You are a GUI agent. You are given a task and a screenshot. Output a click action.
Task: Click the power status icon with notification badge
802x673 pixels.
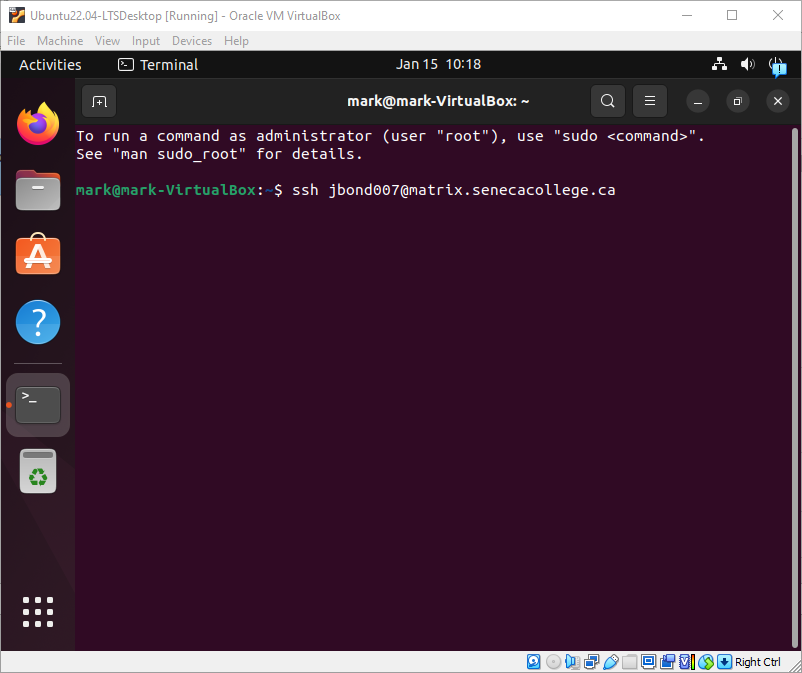click(778, 64)
